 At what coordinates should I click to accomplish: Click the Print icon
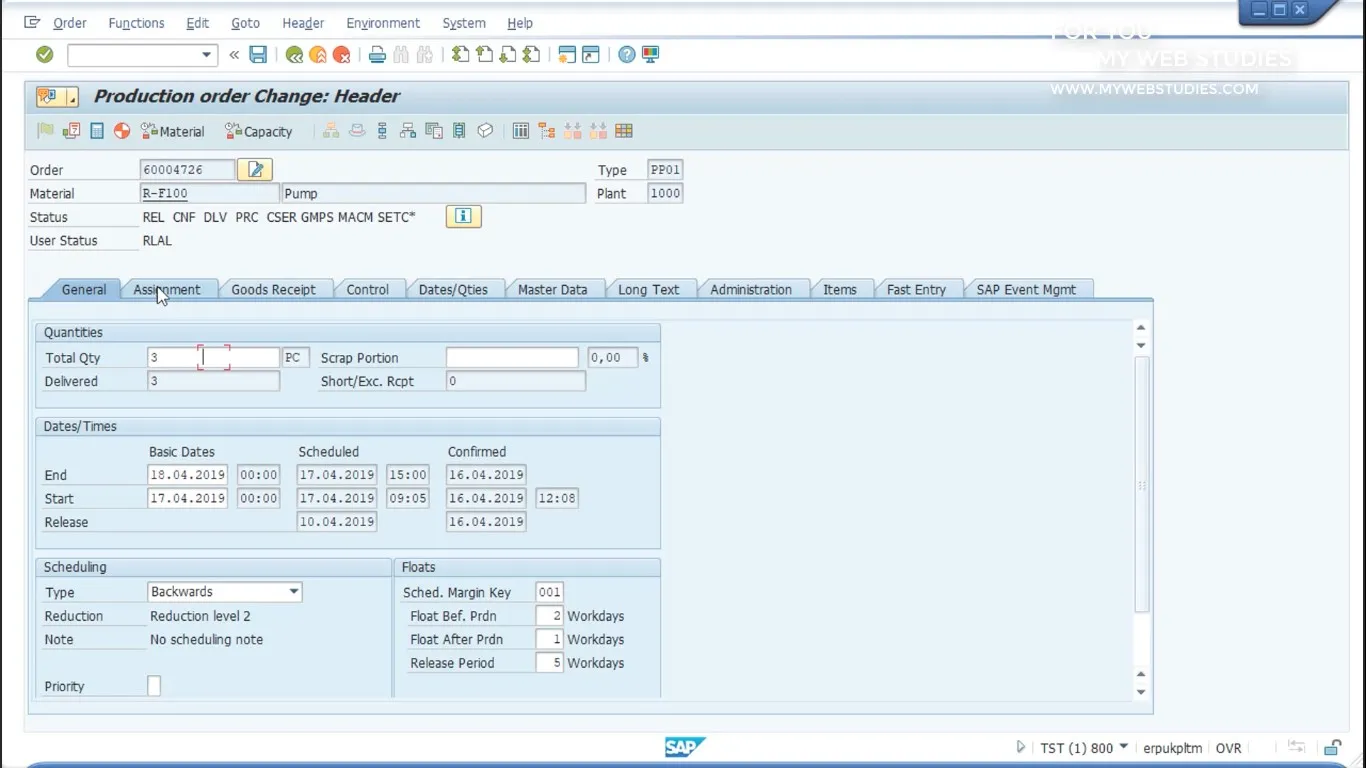coord(377,55)
